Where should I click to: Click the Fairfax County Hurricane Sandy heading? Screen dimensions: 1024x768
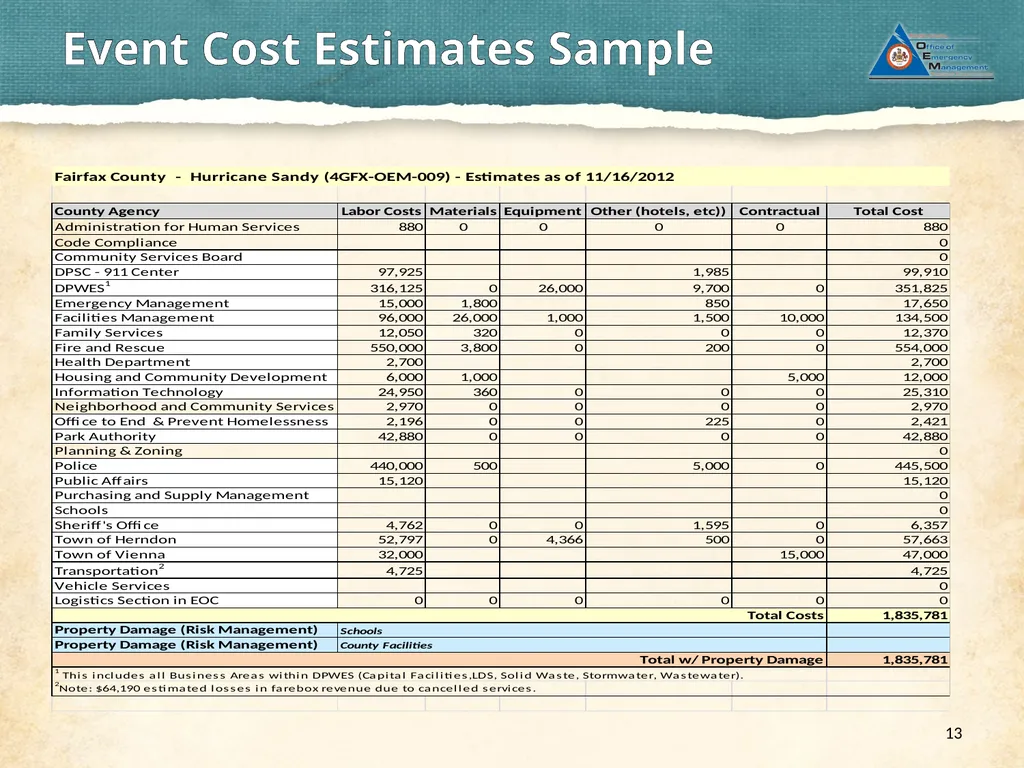[x=364, y=176]
